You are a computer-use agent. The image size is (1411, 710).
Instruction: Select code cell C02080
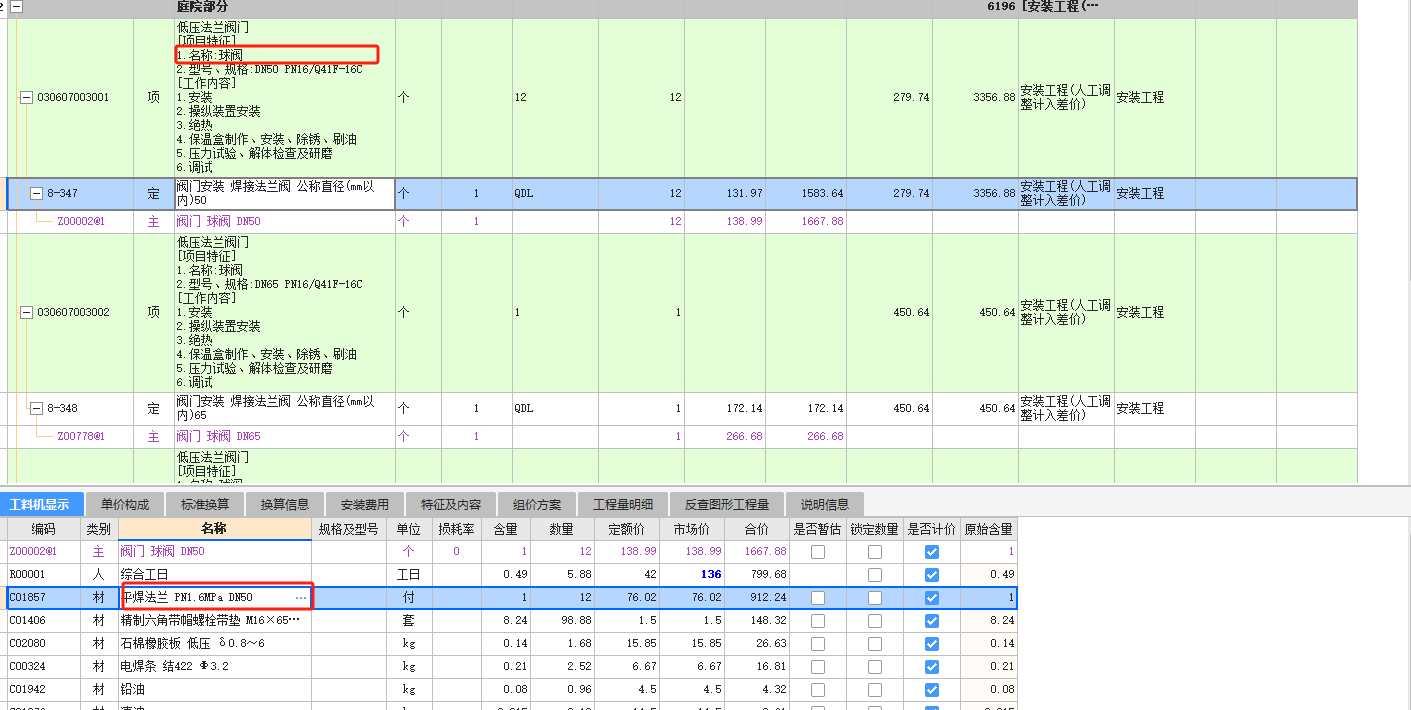click(43, 644)
